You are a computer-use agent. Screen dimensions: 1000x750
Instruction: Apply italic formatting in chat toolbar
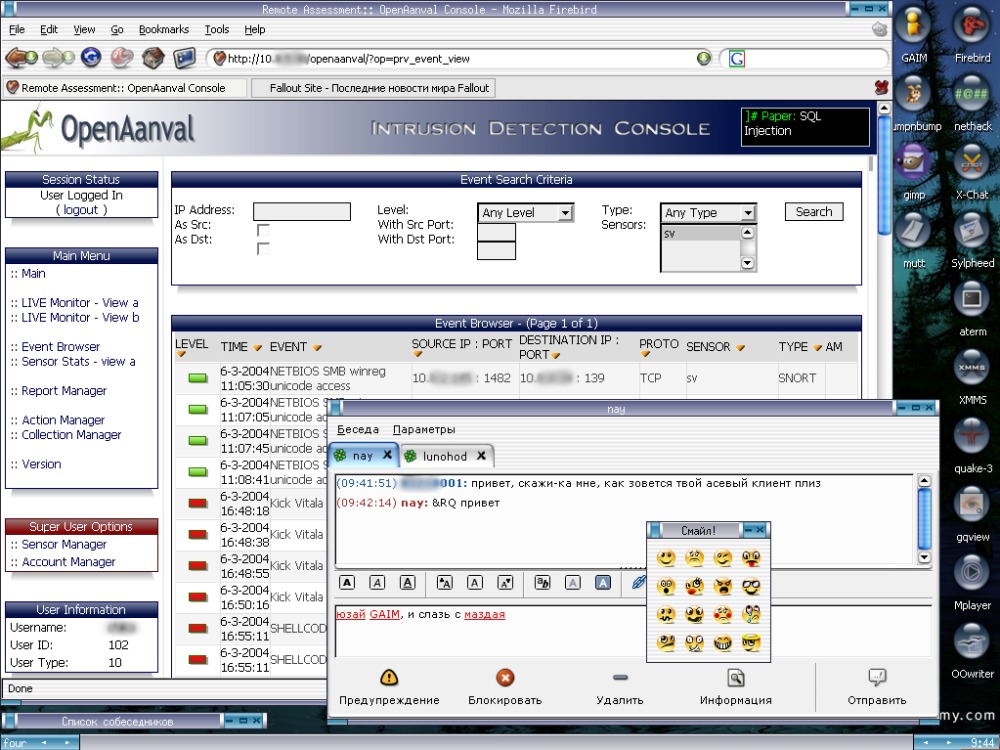click(x=377, y=582)
